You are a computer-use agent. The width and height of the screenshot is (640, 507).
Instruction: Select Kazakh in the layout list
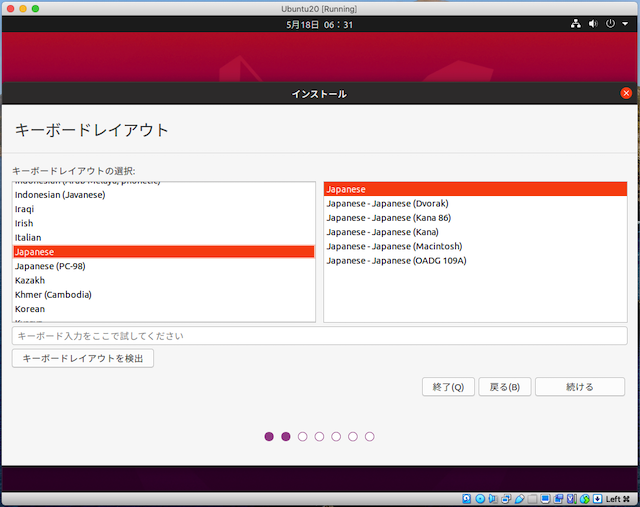pyautogui.click(x=164, y=280)
